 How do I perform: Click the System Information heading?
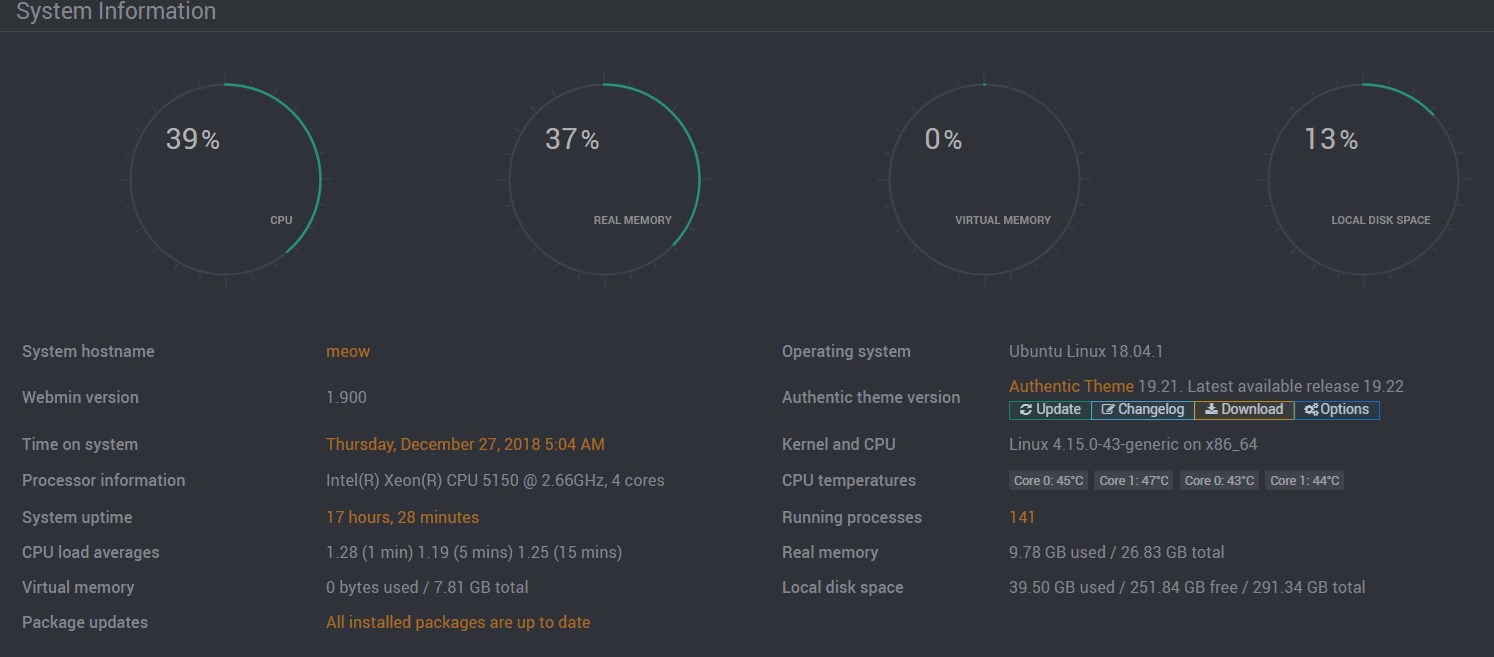click(116, 12)
